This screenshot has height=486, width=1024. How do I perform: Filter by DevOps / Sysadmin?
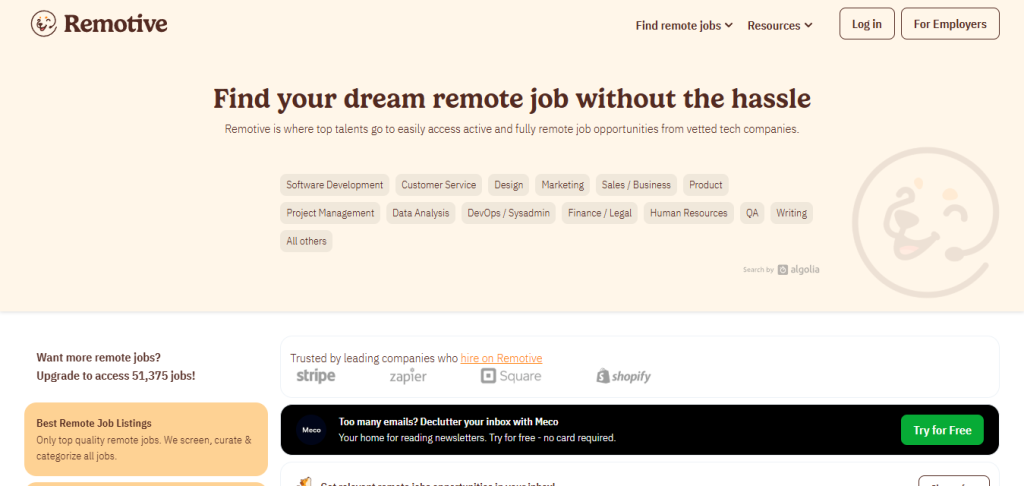(x=509, y=213)
